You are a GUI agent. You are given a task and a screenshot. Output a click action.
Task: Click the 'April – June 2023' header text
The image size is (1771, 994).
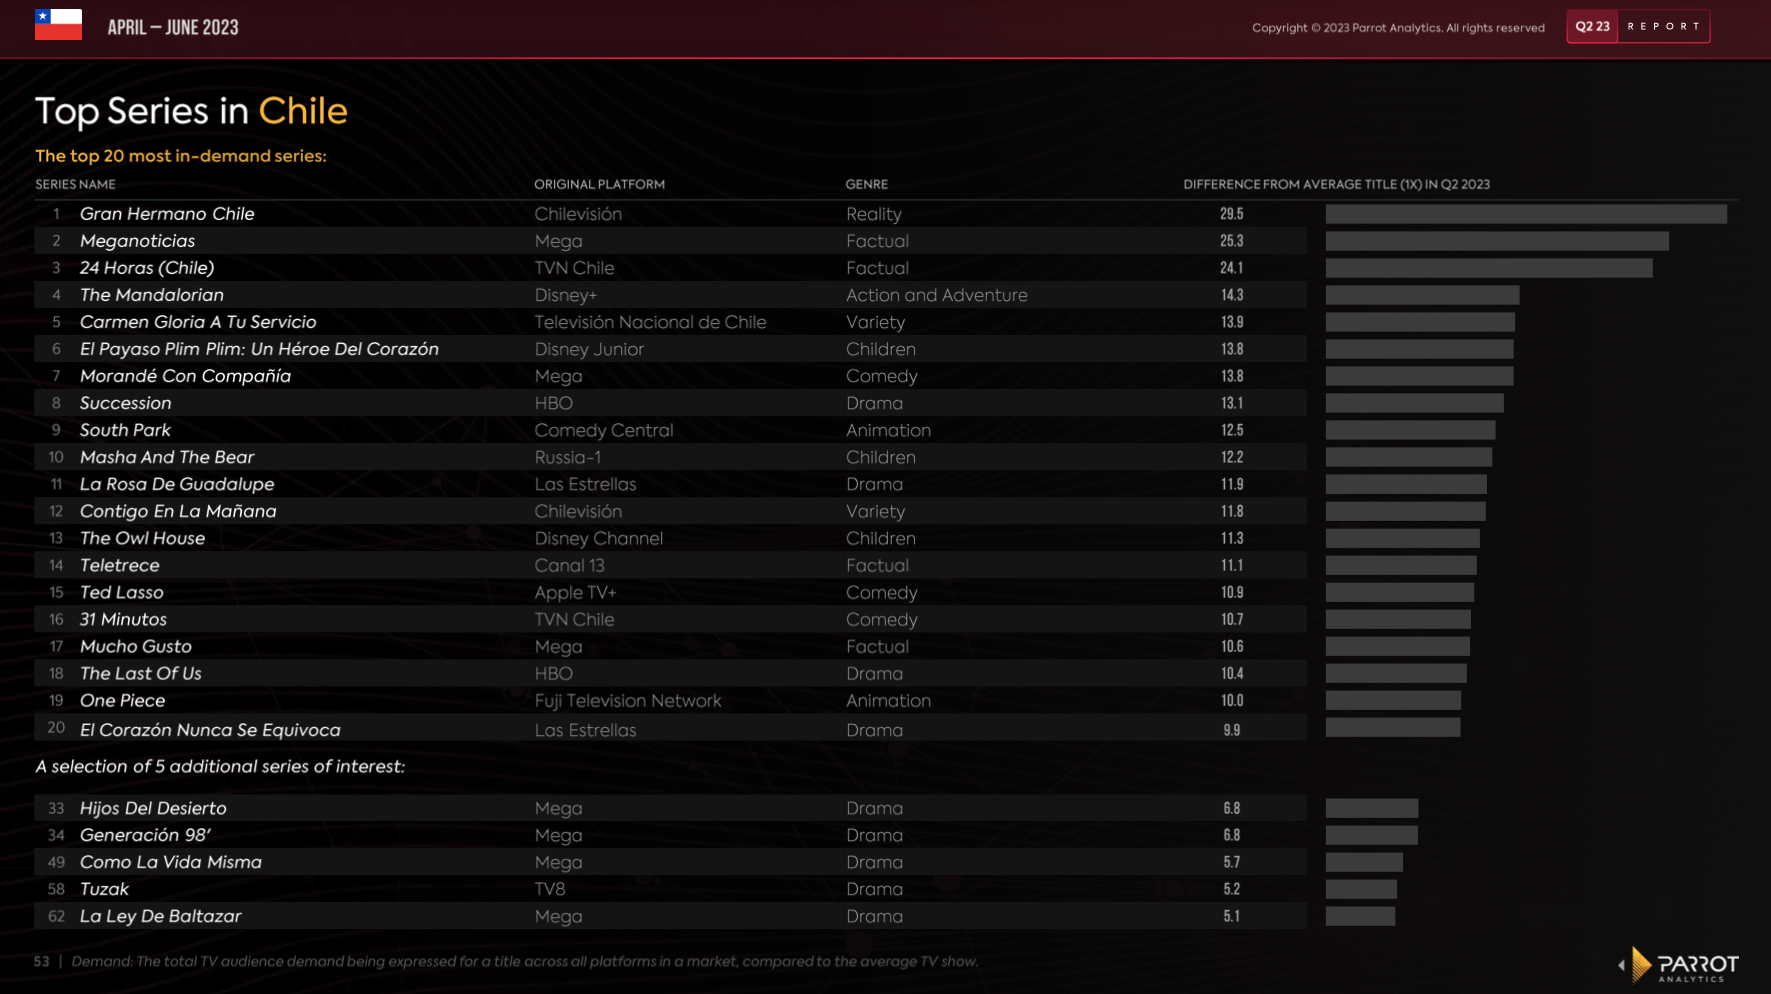tap(173, 27)
